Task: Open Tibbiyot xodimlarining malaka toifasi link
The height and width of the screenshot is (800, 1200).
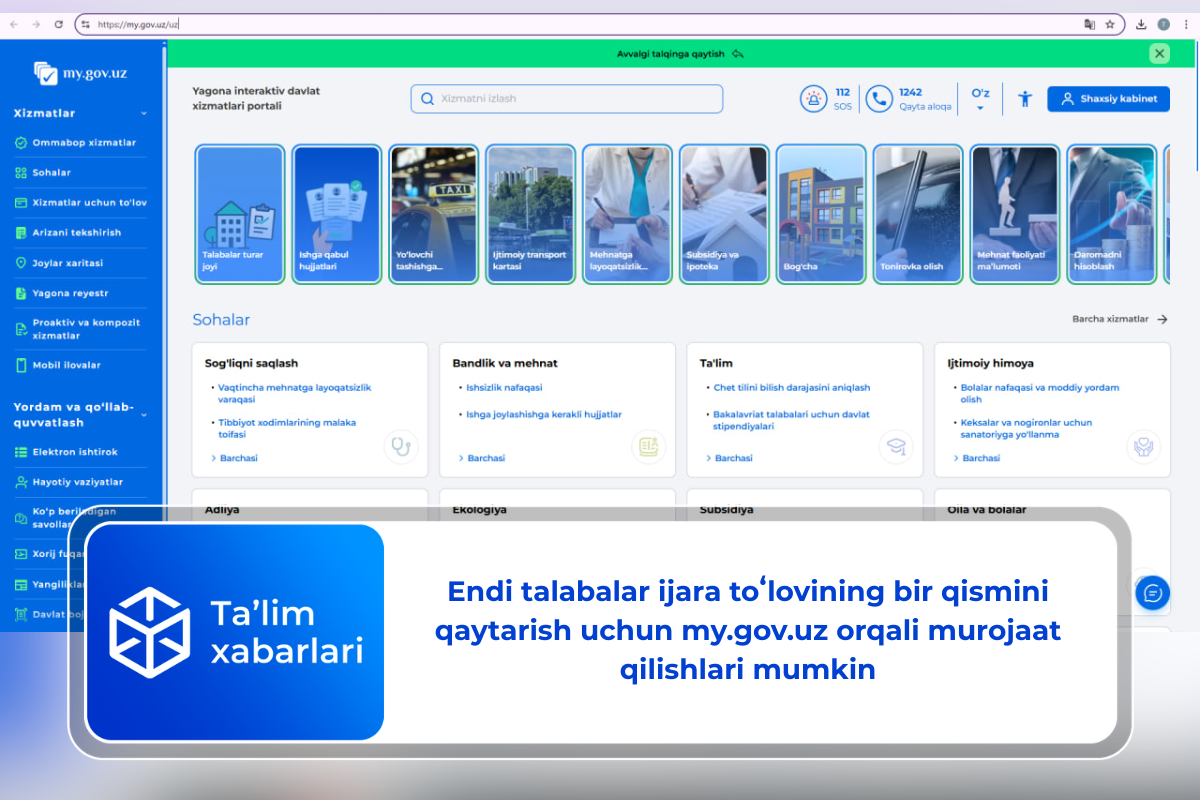Action: 287,428
